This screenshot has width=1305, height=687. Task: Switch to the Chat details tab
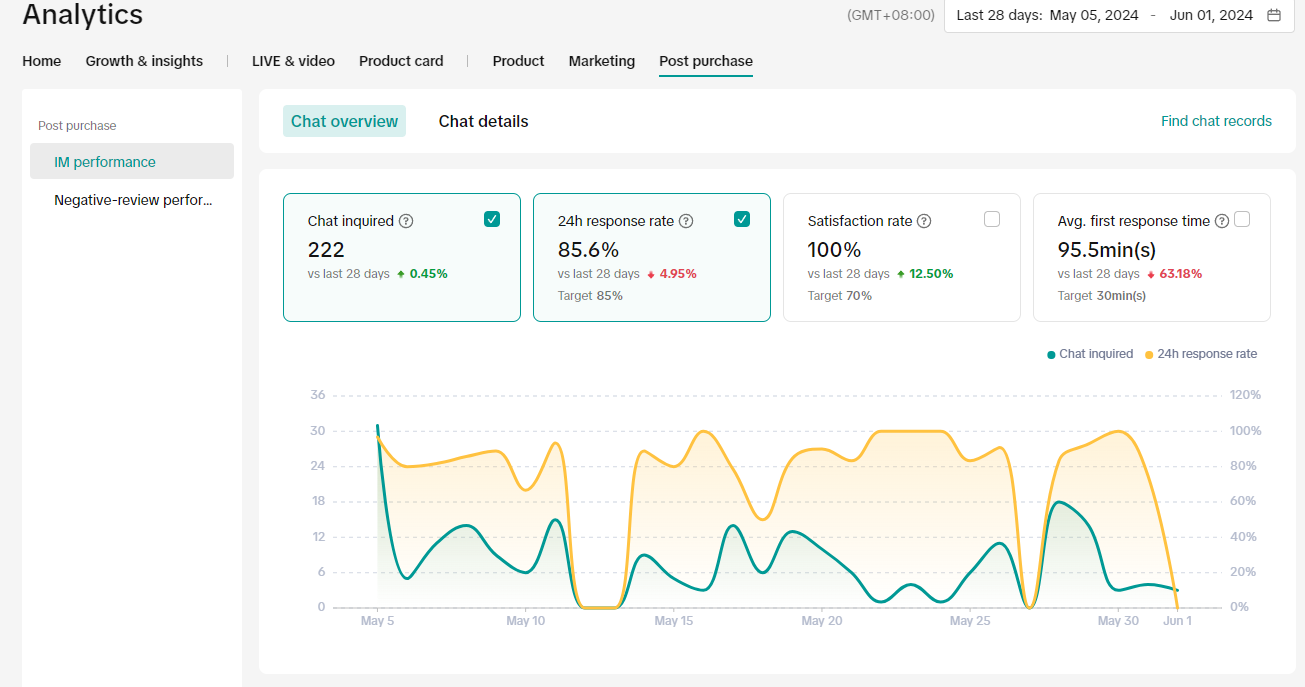tap(483, 121)
